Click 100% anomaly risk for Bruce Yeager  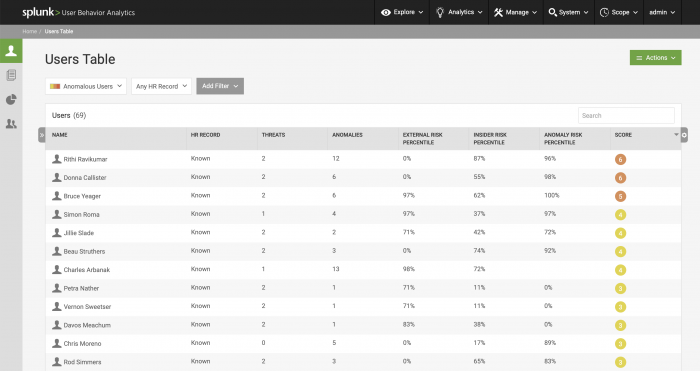tap(551, 196)
